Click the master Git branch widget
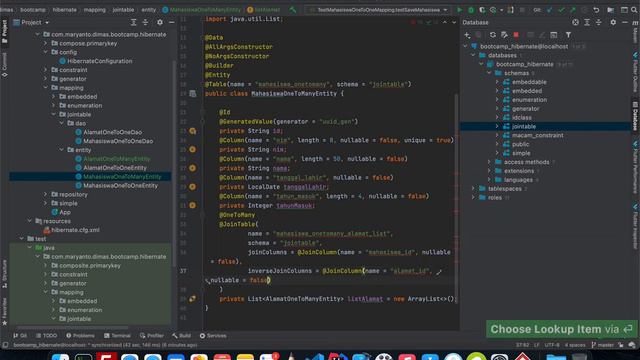 click(x=602, y=345)
